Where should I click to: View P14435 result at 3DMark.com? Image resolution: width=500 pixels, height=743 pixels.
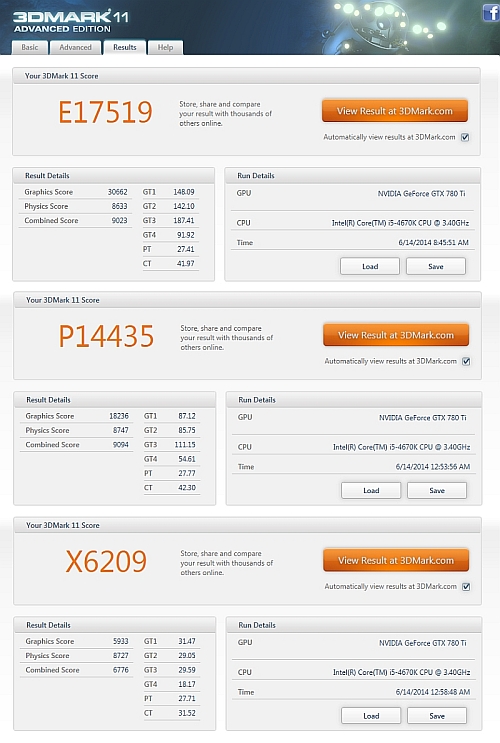click(396, 335)
